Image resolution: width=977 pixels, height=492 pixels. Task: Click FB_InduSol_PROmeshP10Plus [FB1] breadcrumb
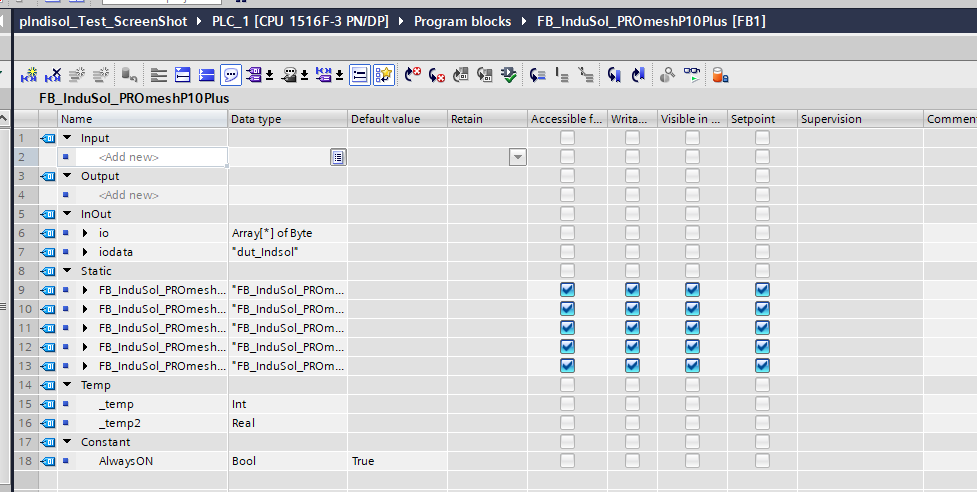[651, 21]
